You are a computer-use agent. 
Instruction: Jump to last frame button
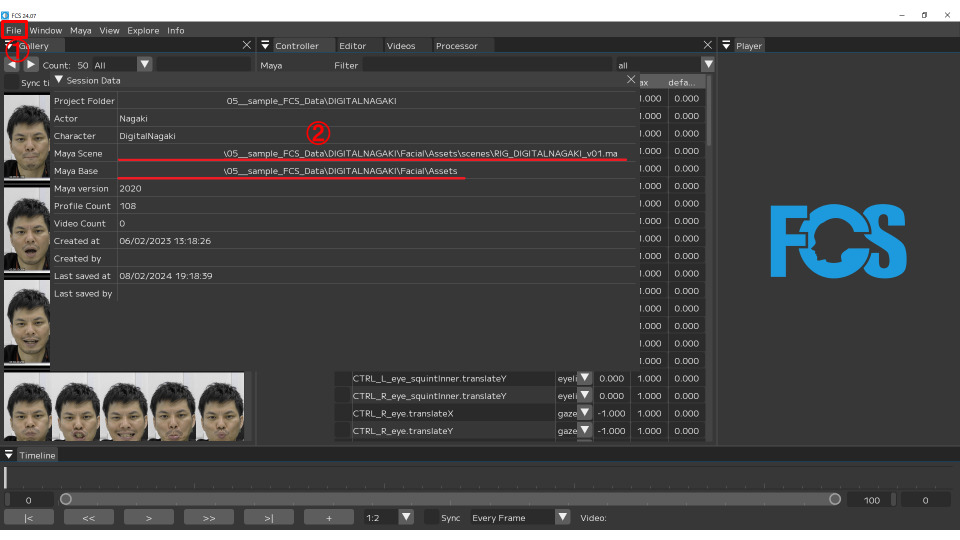tap(269, 517)
